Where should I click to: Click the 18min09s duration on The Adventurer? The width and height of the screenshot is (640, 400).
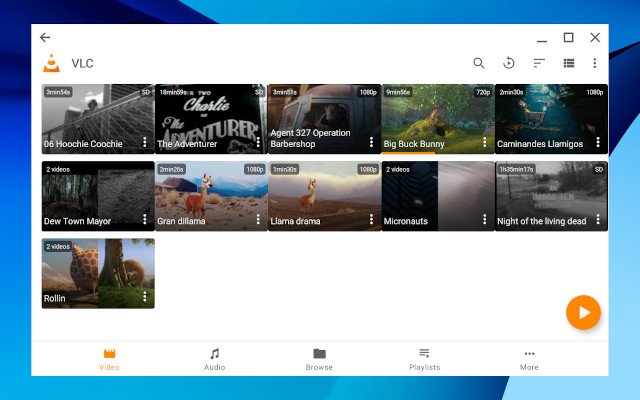(173, 92)
